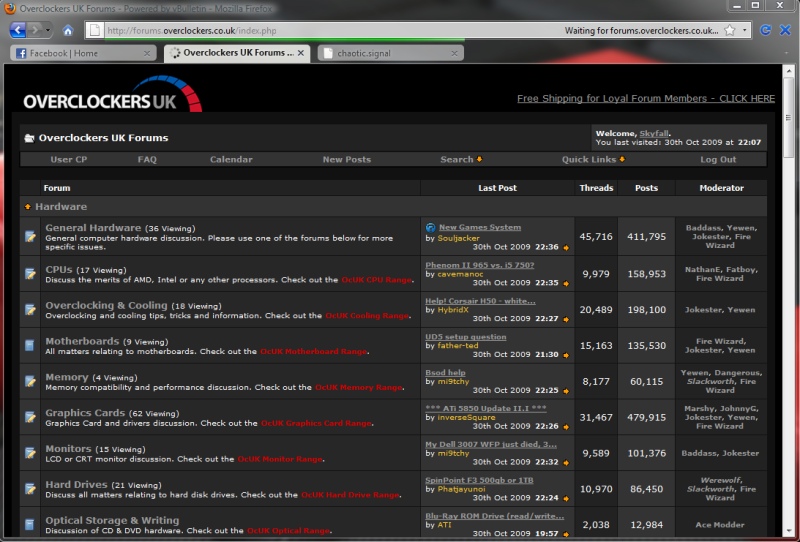Viewport: 800px width, 542px height.
Task: Click the CPUs forum status icon
Action: coord(30,274)
